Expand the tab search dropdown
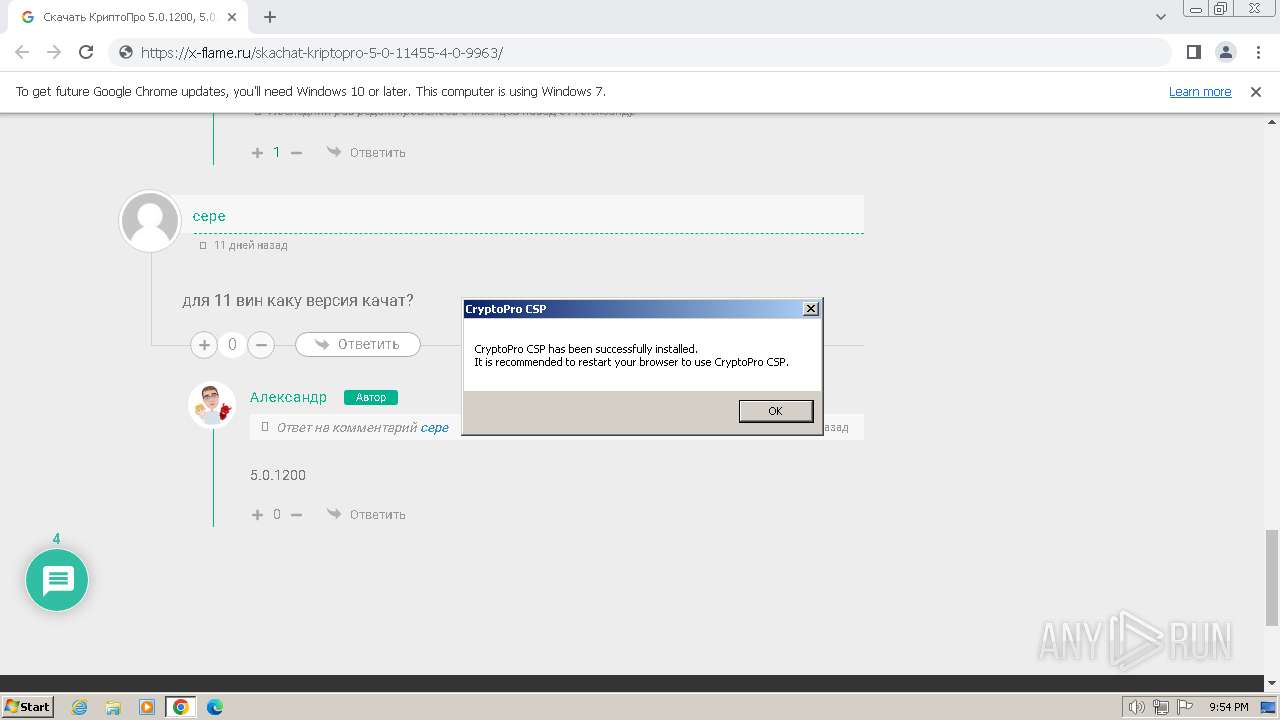The height and width of the screenshot is (720, 1280). point(1161,17)
